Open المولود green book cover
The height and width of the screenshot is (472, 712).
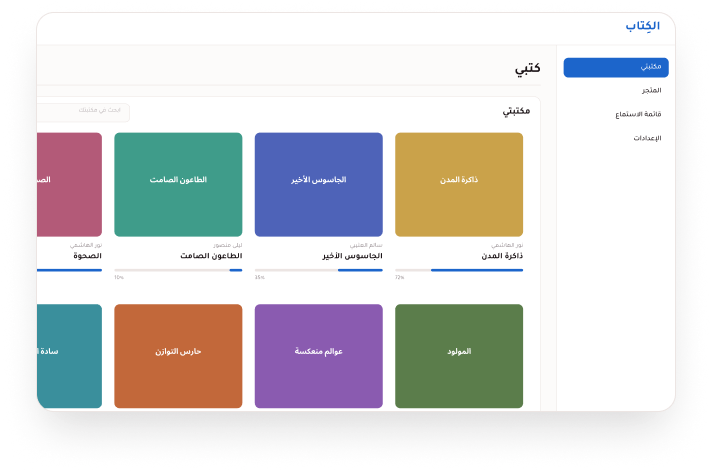click(459, 356)
